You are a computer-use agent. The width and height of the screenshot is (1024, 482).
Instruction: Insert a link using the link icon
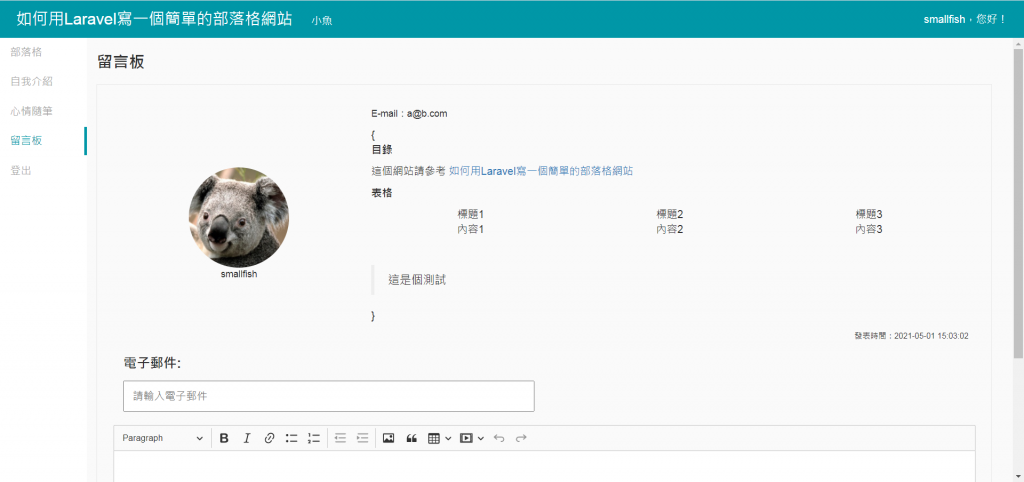(269, 438)
